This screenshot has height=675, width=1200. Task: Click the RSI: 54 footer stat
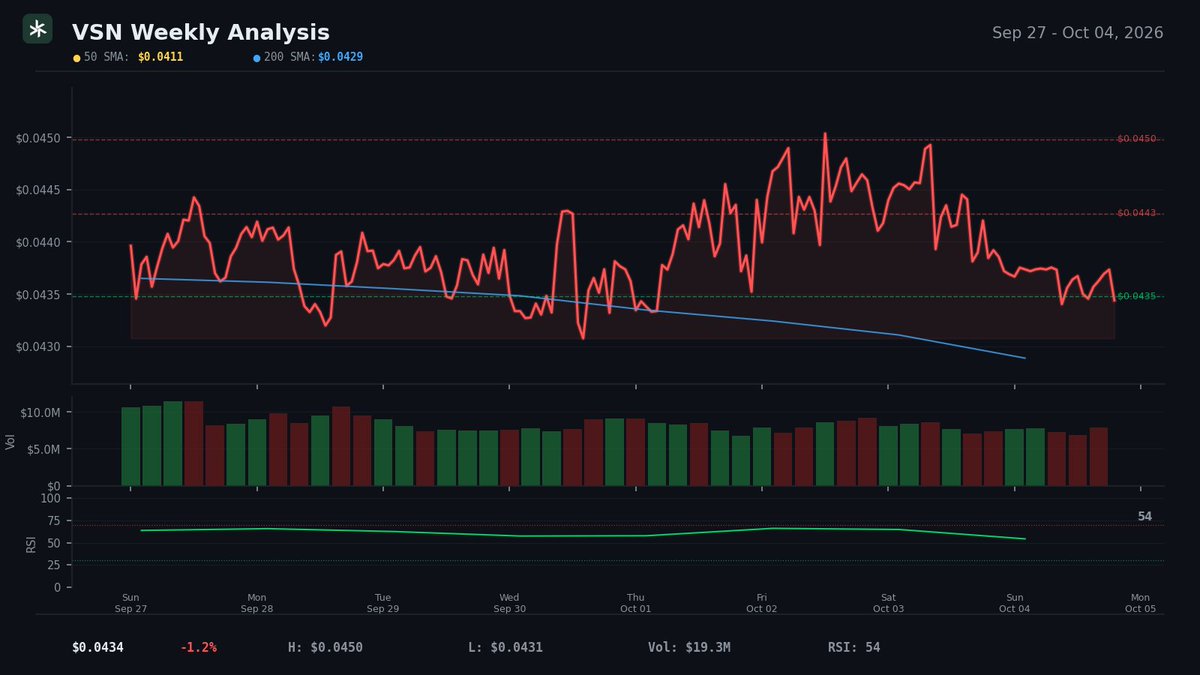tap(854, 648)
